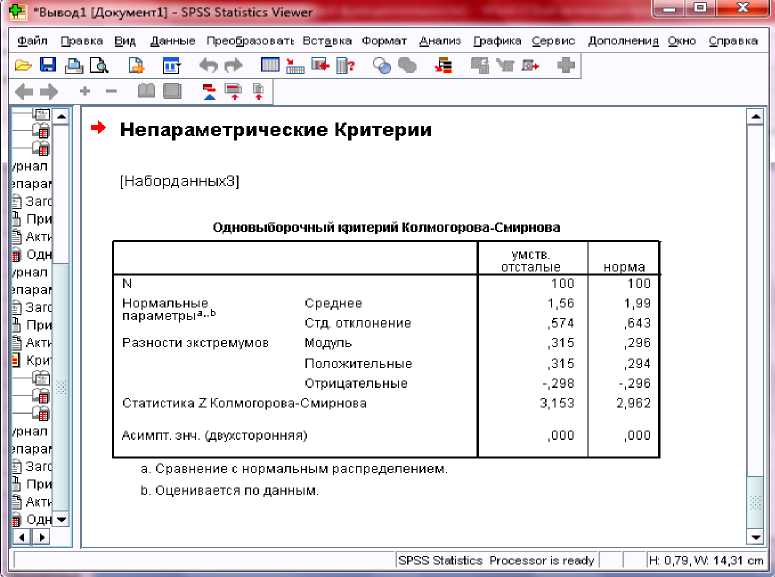The width and height of the screenshot is (775, 577).
Task: Select the Kolmogorov-Smirnov table title
Action: pyautogui.click(x=387, y=228)
